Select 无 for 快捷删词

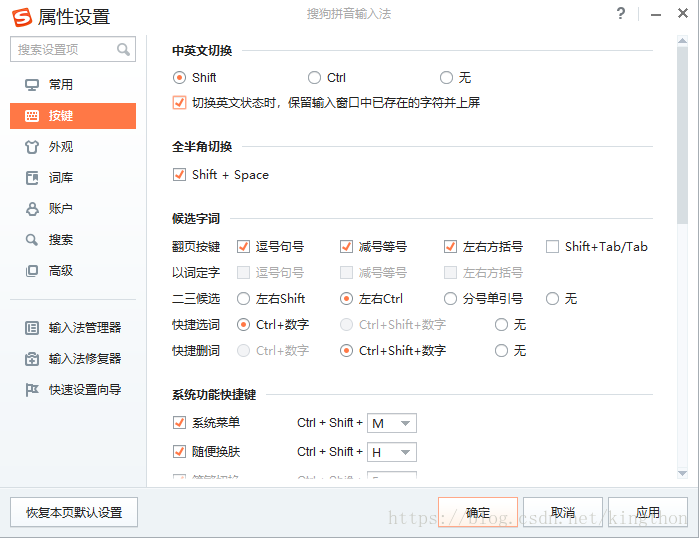[502, 351]
